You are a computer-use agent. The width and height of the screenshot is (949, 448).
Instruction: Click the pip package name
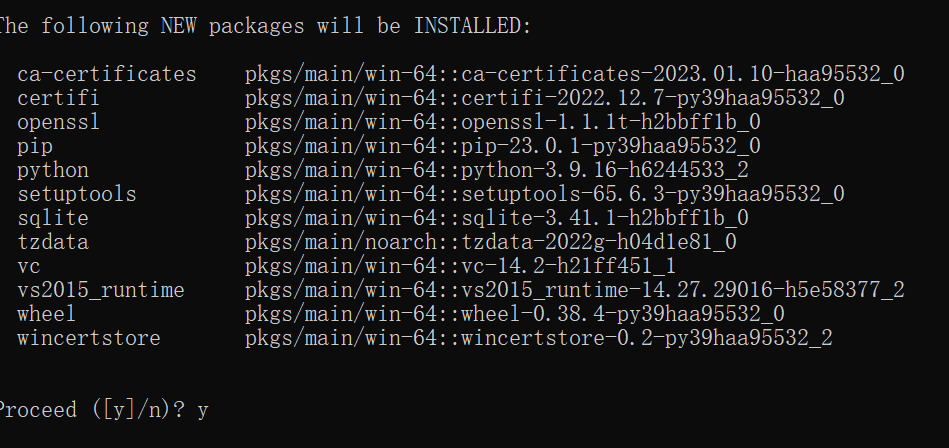34,146
